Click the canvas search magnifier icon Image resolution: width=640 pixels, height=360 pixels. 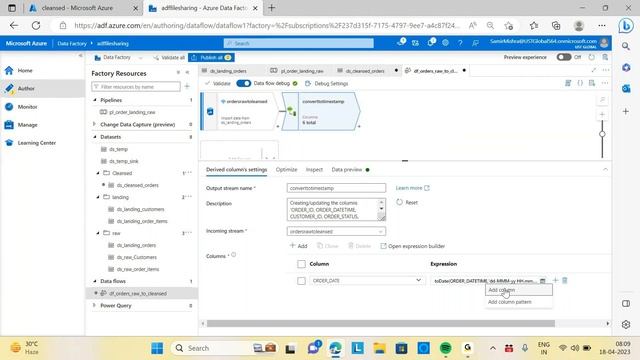pyautogui.click(x=602, y=100)
